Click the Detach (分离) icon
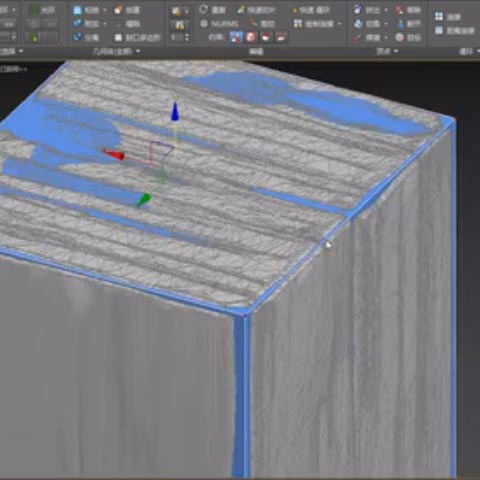Viewport: 480px width, 480px height. [x=77, y=37]
